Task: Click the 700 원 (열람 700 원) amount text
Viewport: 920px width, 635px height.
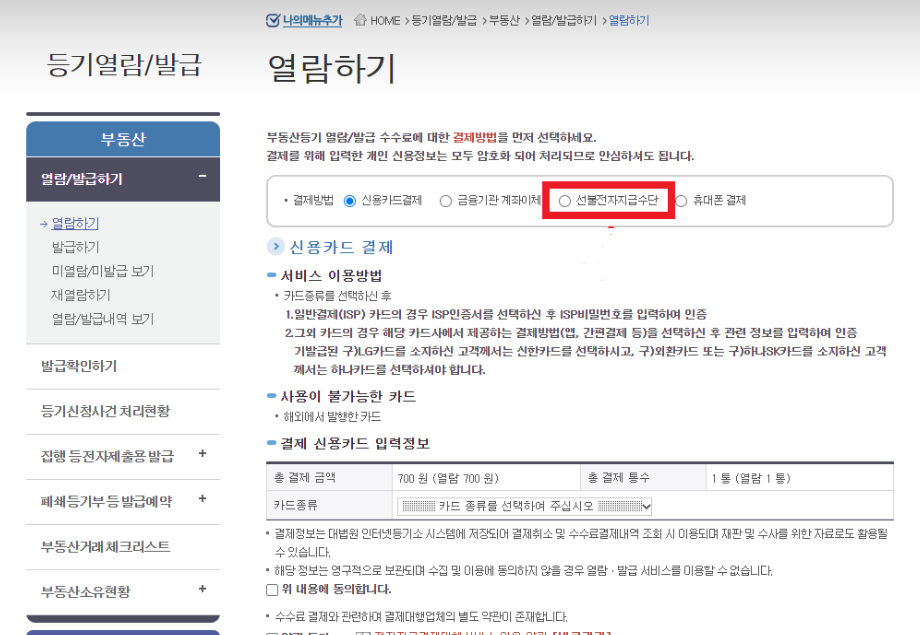Action: (x=448, y=479)
